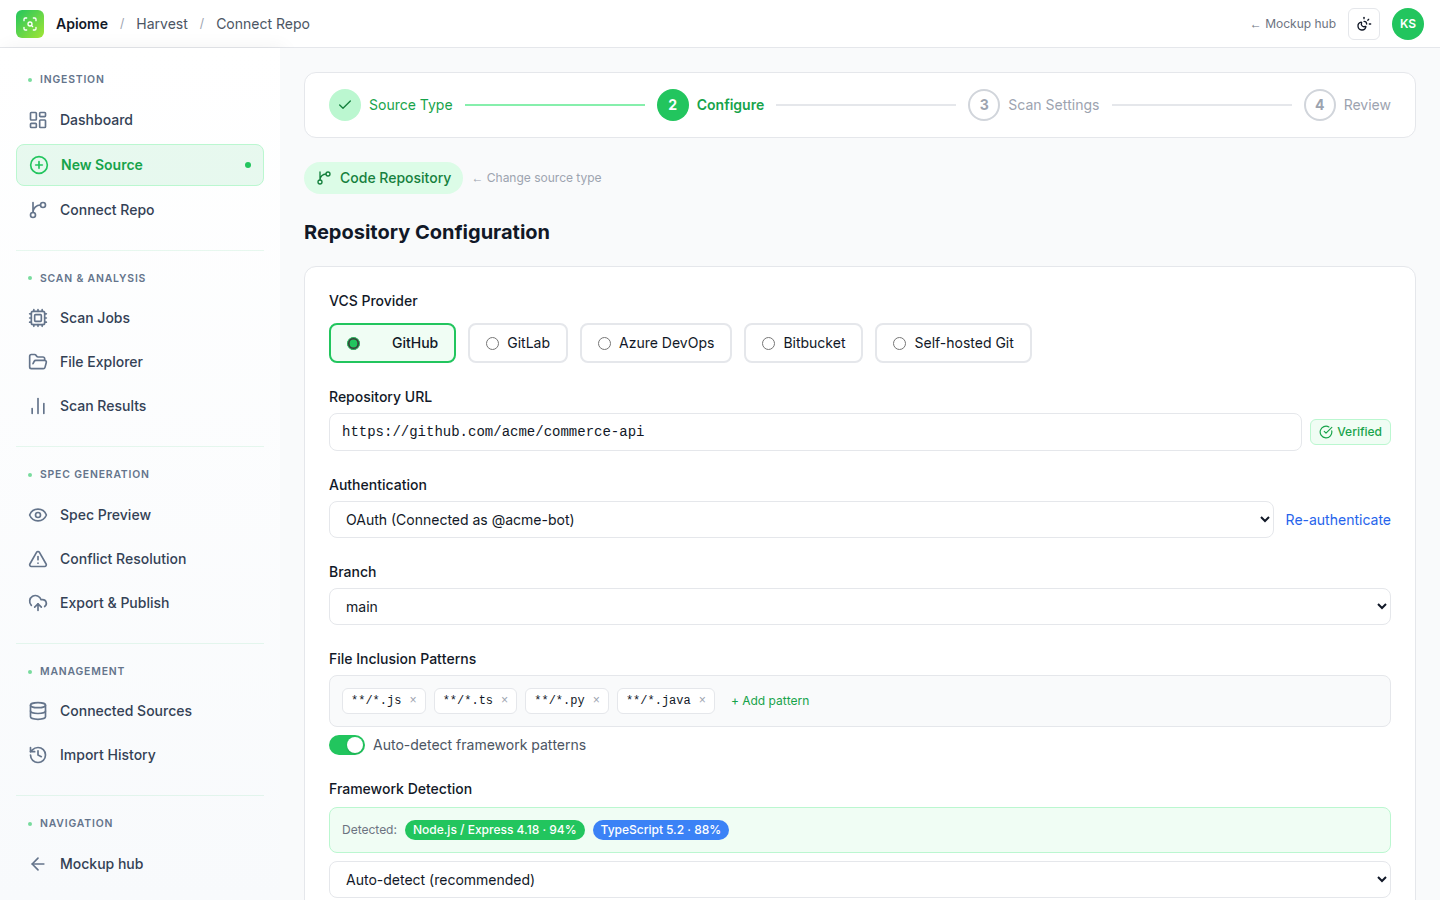This screenshot has width=1440, height=900.
Task: Click Re-authenticate link
Action: click(1338, 520)
